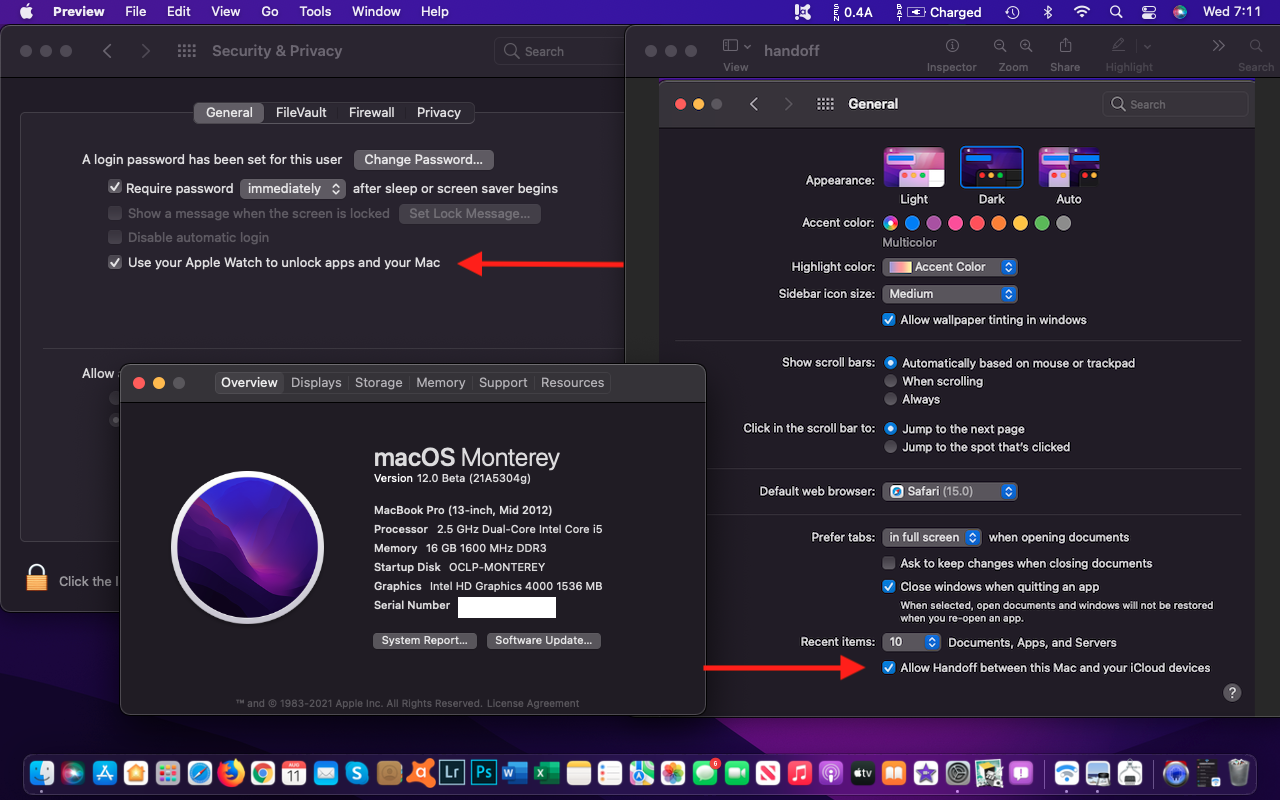Switch to Displays tab in About This Mac
Viewport: 1280px width, 800px height.
316,383
